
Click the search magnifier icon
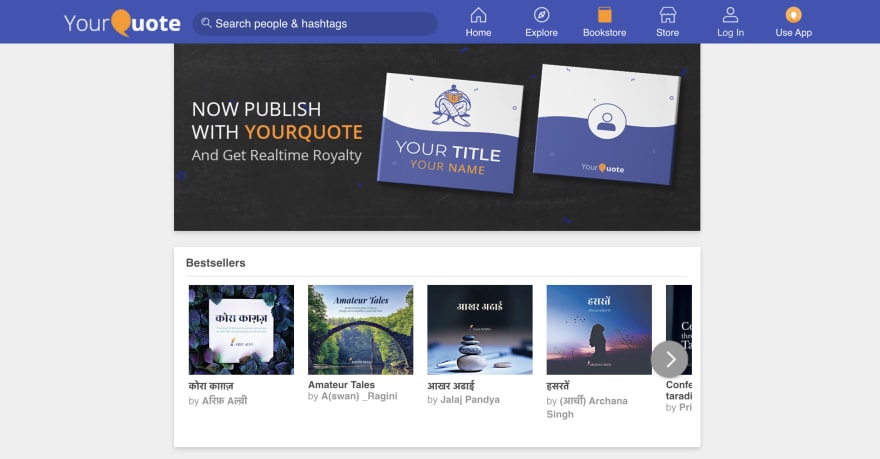pos(206,23)
